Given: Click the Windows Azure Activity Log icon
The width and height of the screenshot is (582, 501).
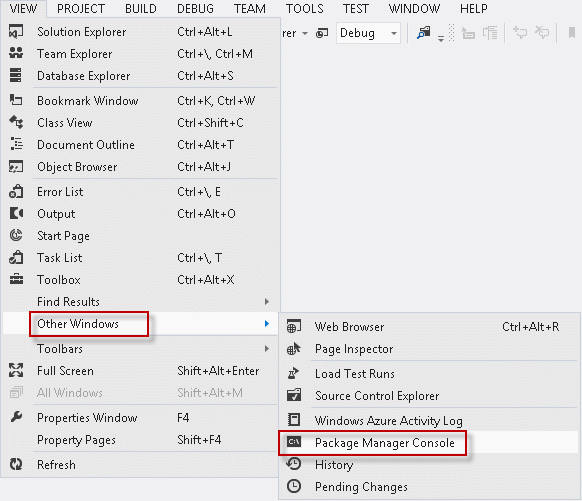Looking at the screenshot, I should tap(294, 420).
